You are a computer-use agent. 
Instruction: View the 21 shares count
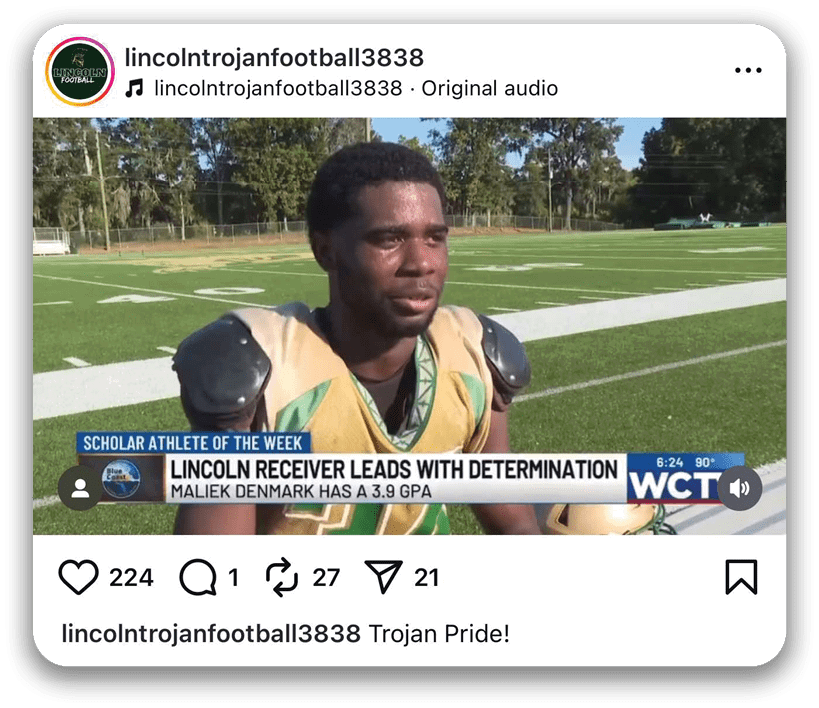pos(426,577)
